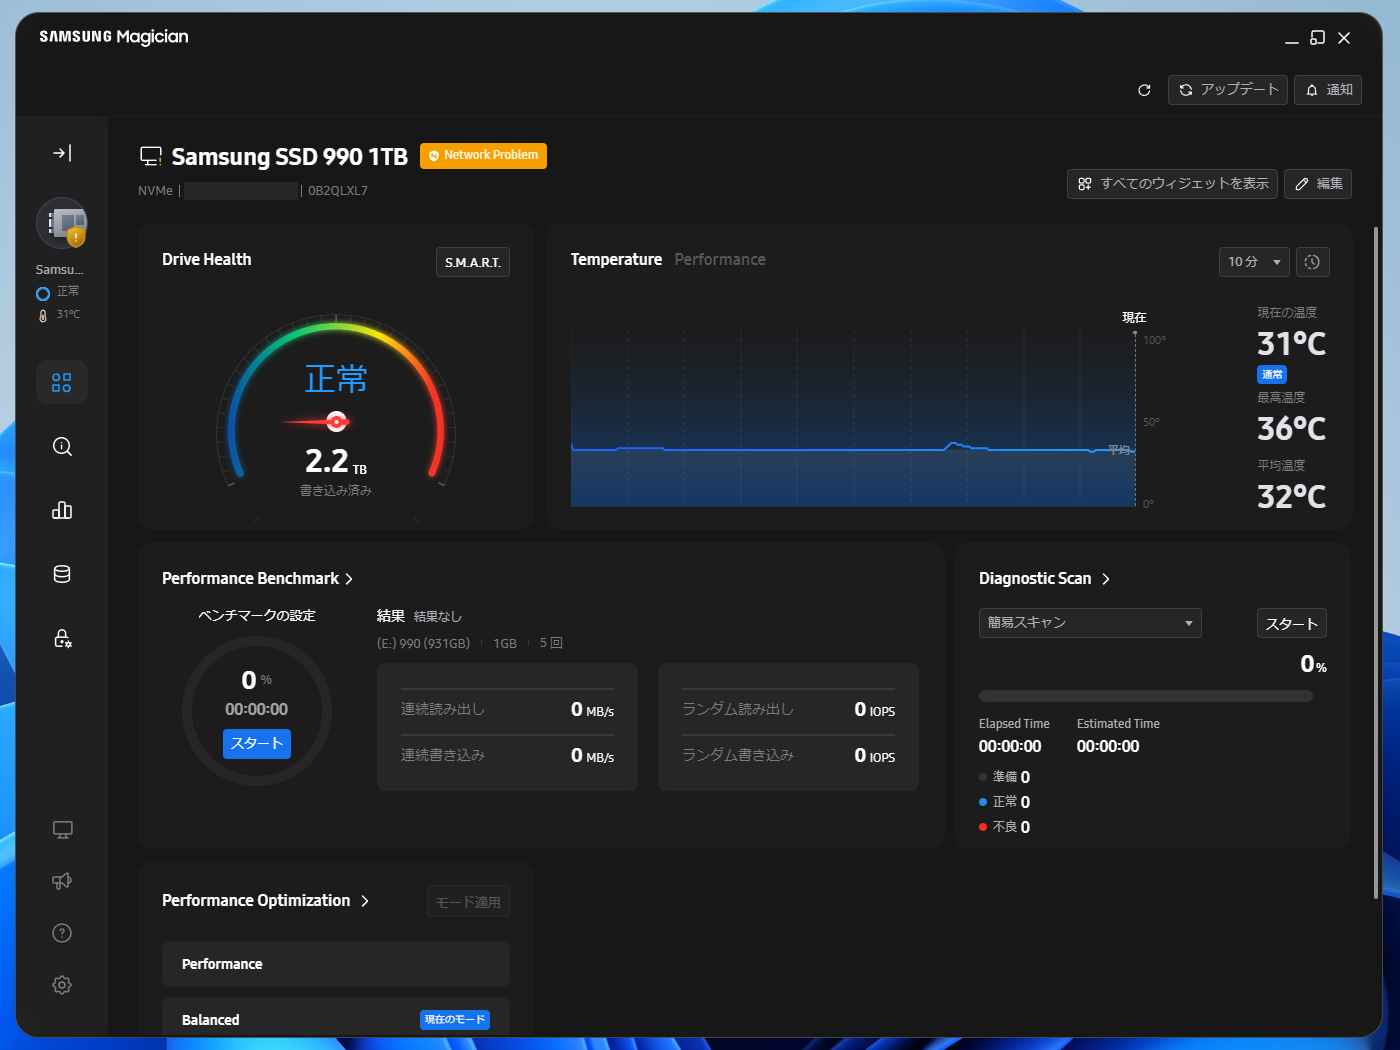This screenshot has height=1050, width=1400.
Task: Open the 通知 notifications button
Action: (x=1328, y=90)
